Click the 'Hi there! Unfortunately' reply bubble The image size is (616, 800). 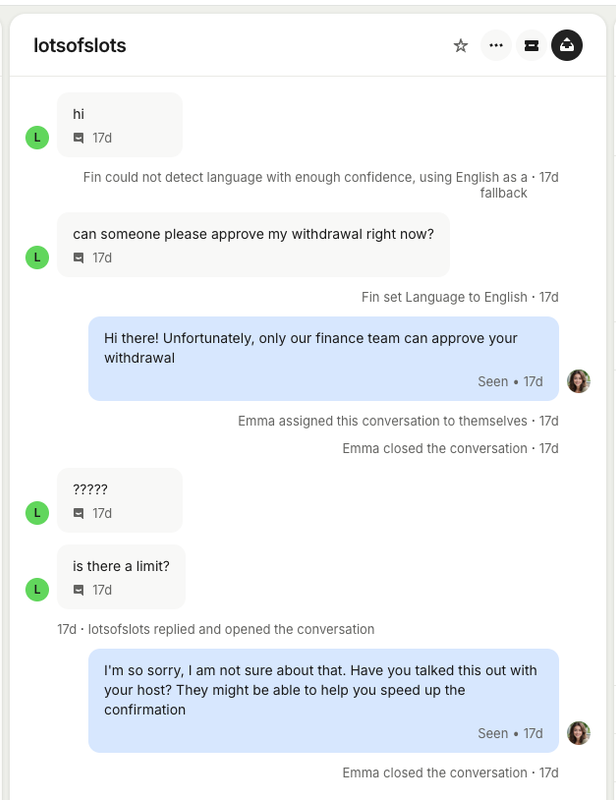click(323, 348)
